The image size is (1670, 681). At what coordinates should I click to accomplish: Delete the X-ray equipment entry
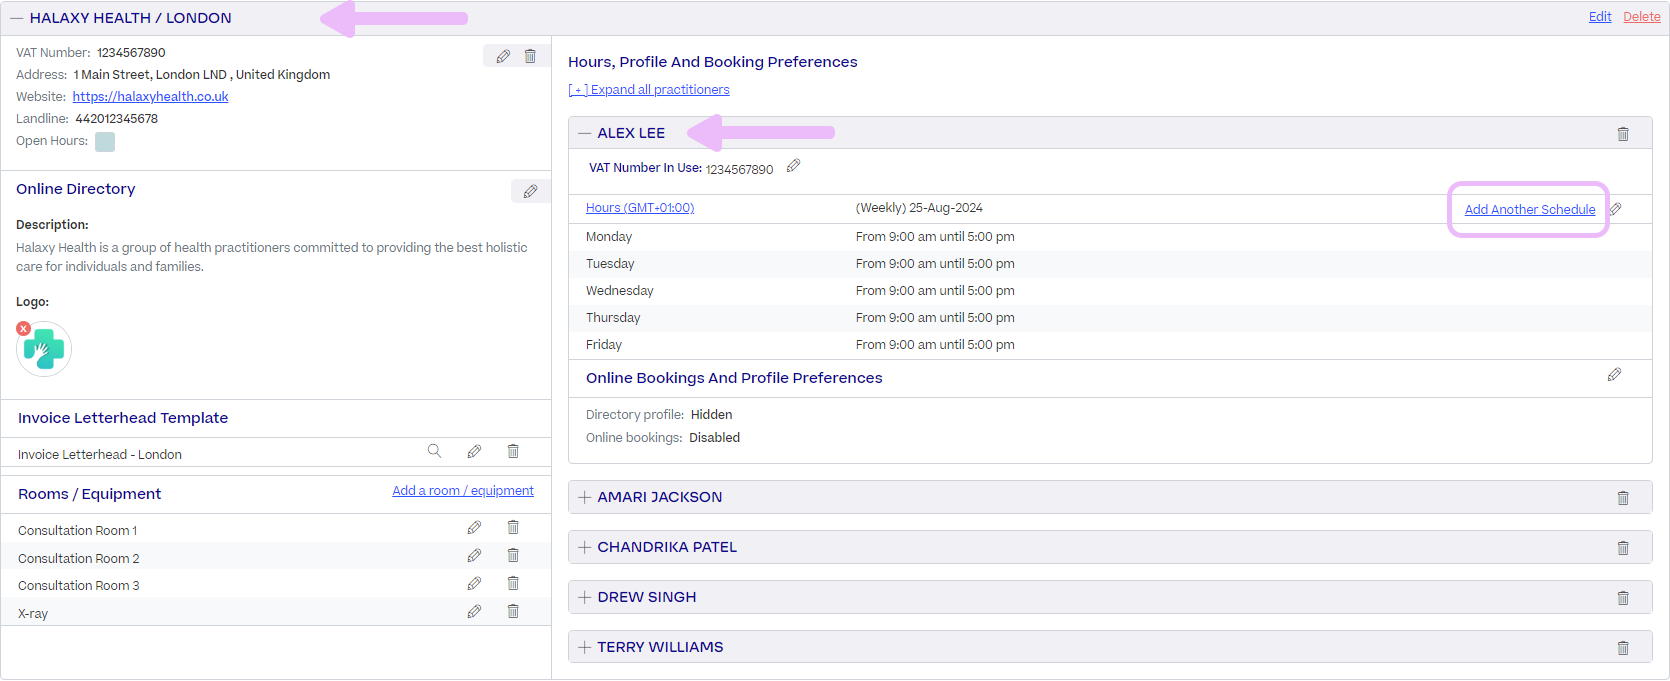click(x=513, y=611)
